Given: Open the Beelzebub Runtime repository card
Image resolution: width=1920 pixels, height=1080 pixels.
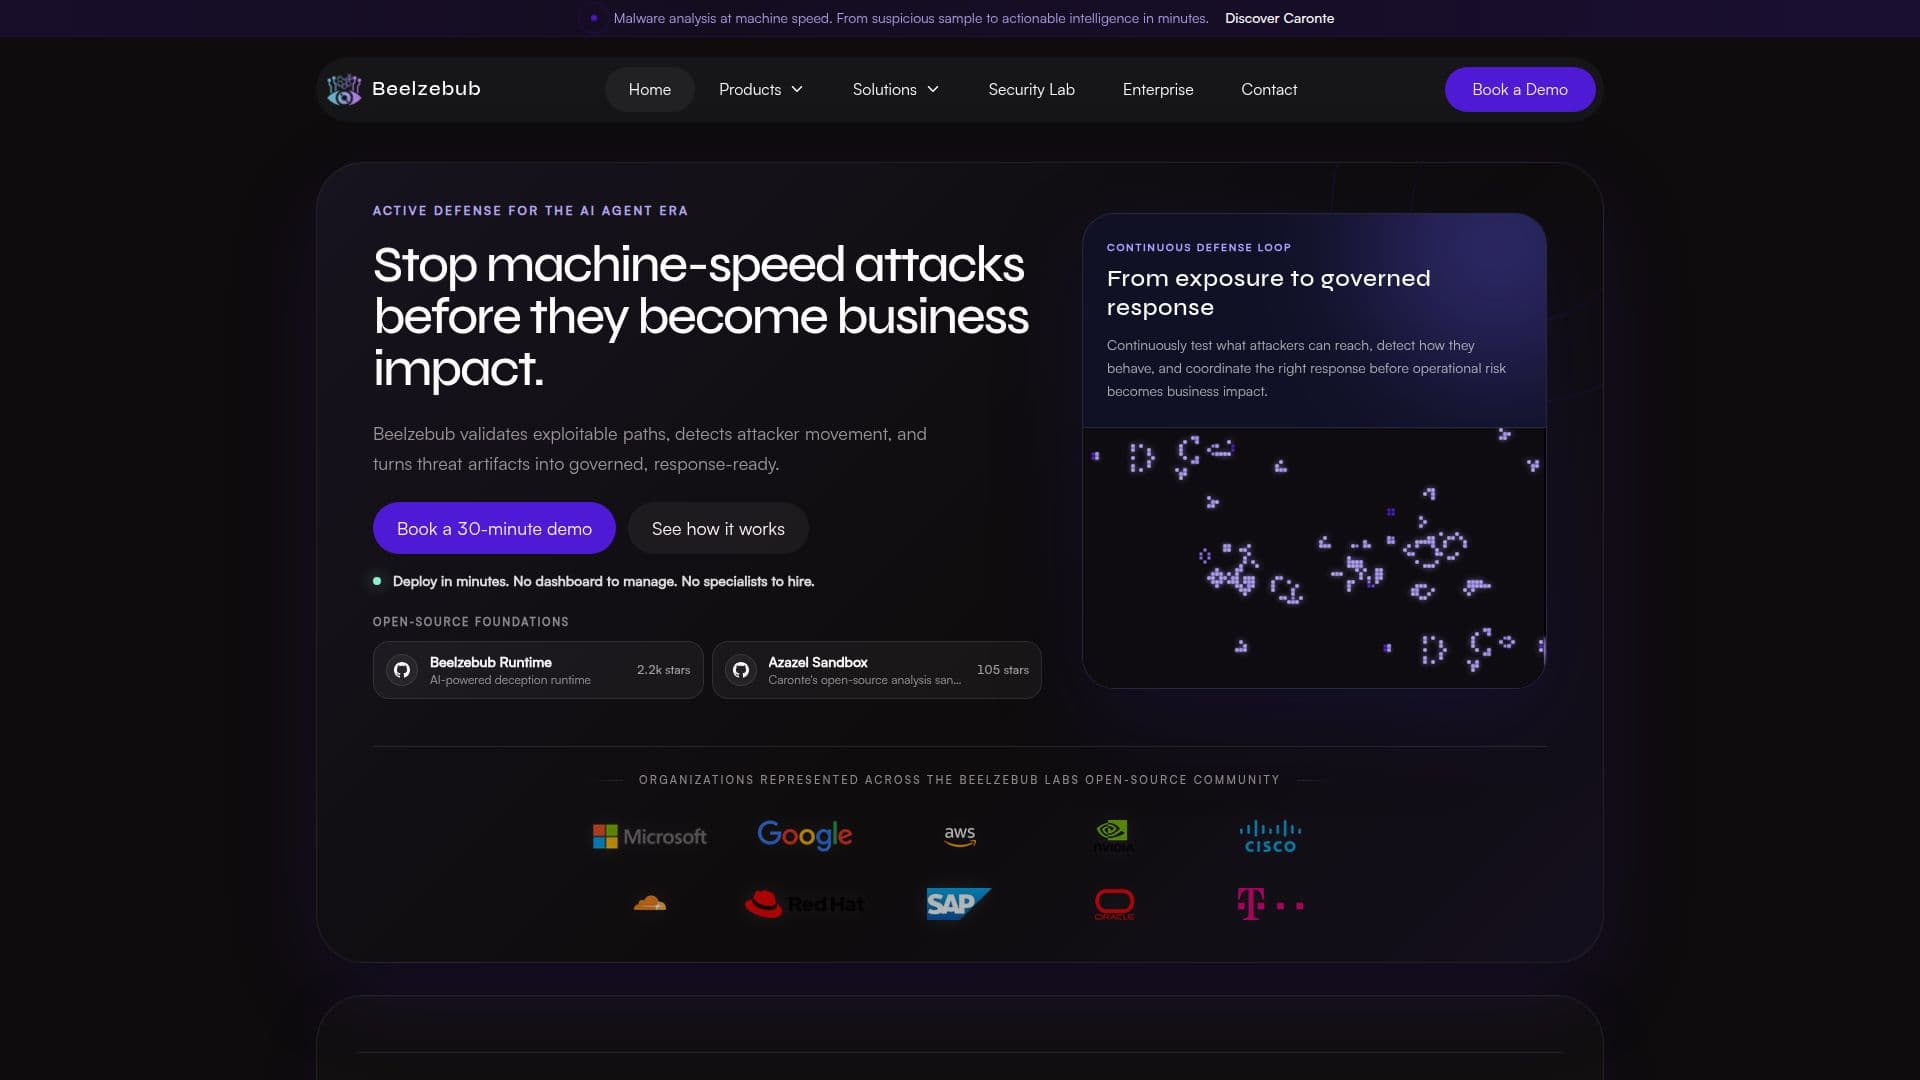Looking at the screenshot, I should point(538,670).
